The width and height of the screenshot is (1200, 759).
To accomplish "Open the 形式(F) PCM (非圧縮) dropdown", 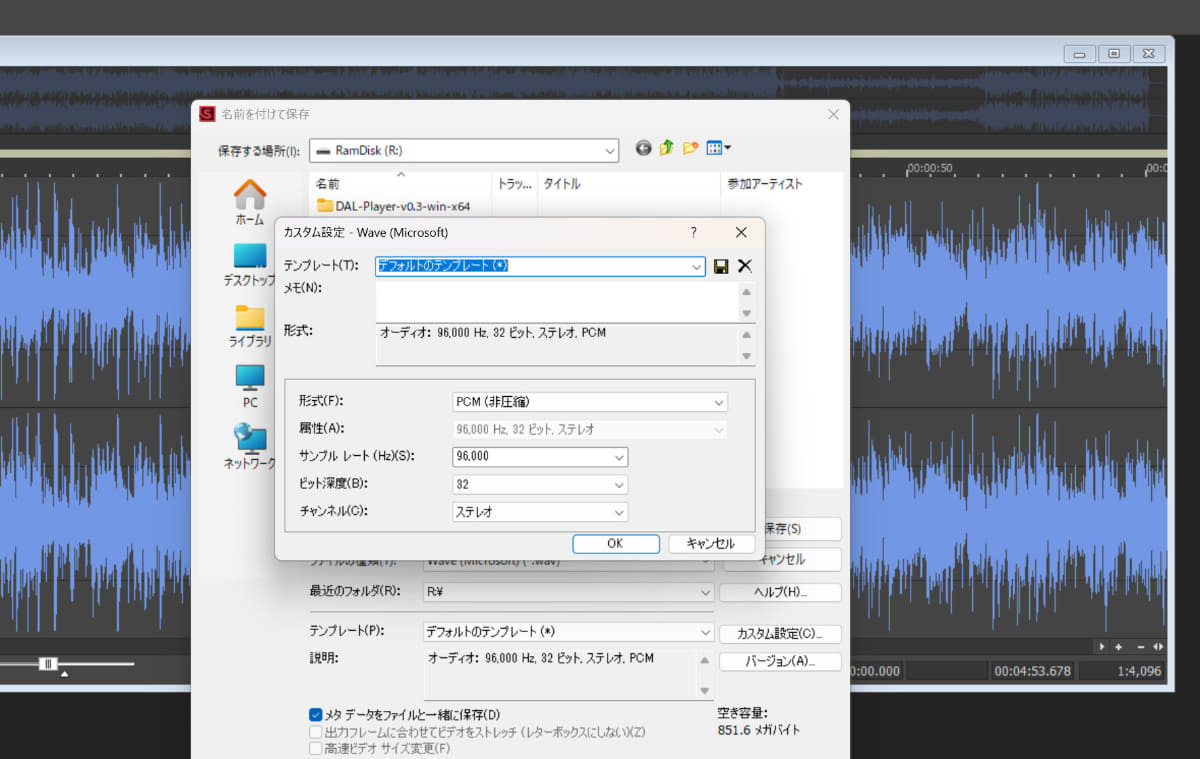I will [x=590, y=402].
